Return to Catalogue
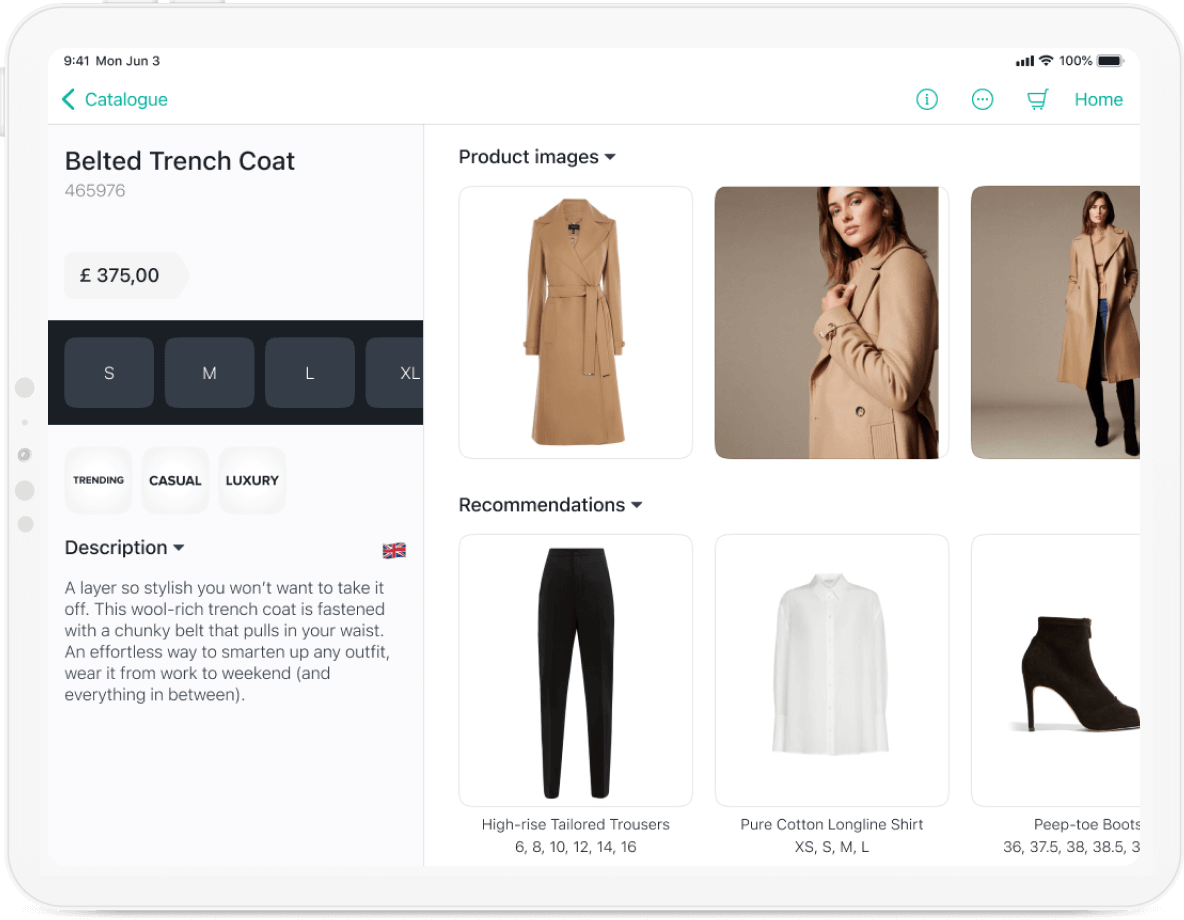 click(x=125, y=99)
